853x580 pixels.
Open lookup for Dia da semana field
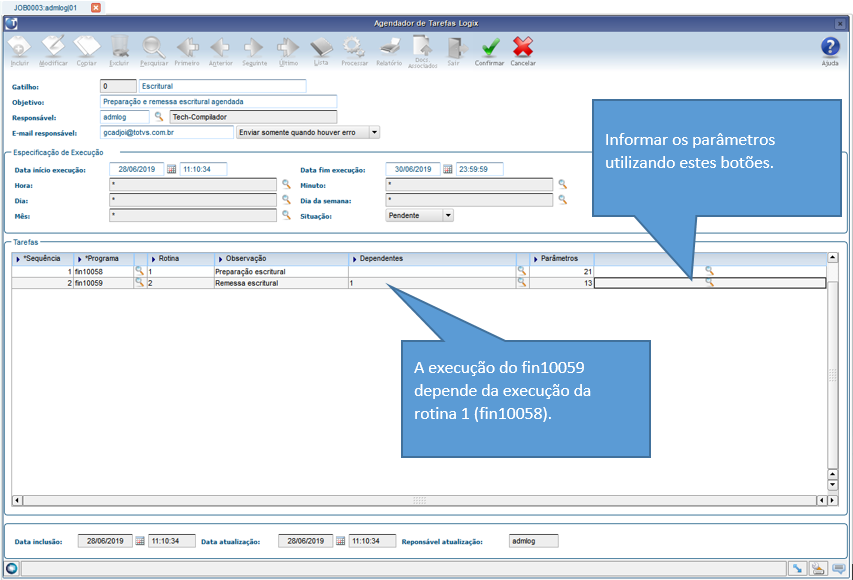tap(563, 200)
